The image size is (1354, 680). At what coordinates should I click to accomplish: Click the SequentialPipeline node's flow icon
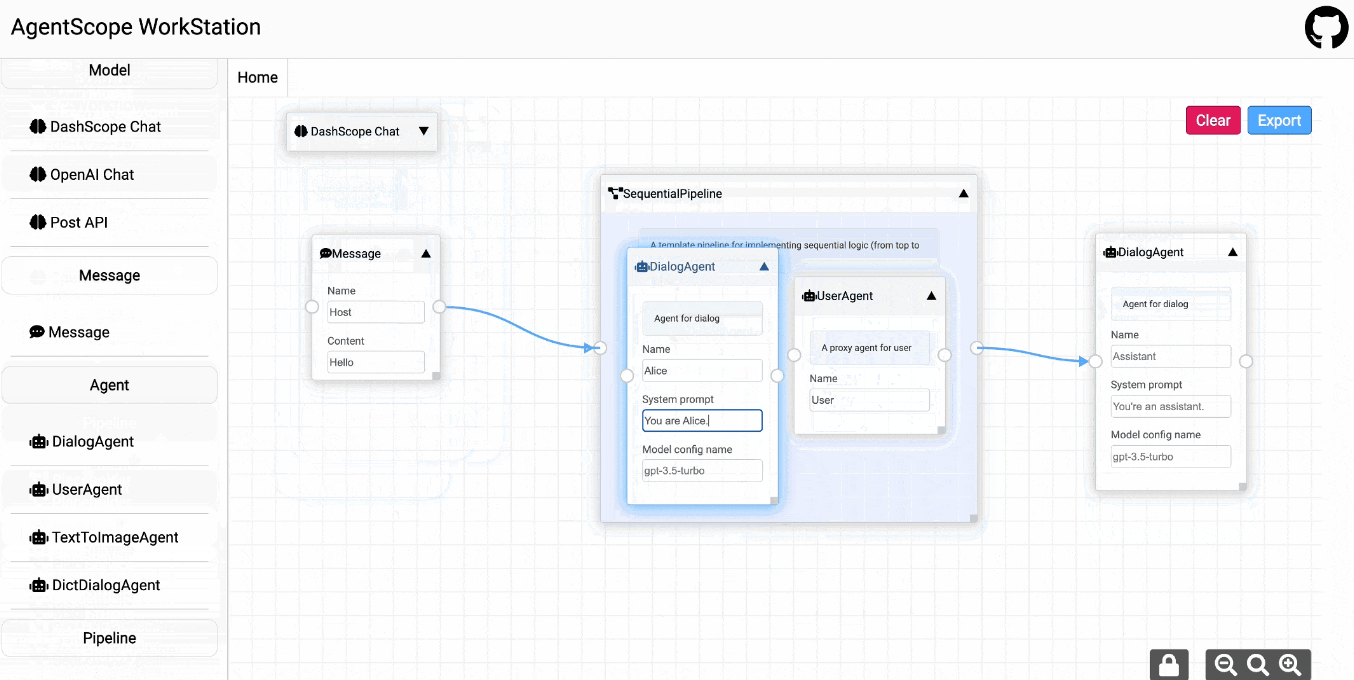tap(615, 193)
